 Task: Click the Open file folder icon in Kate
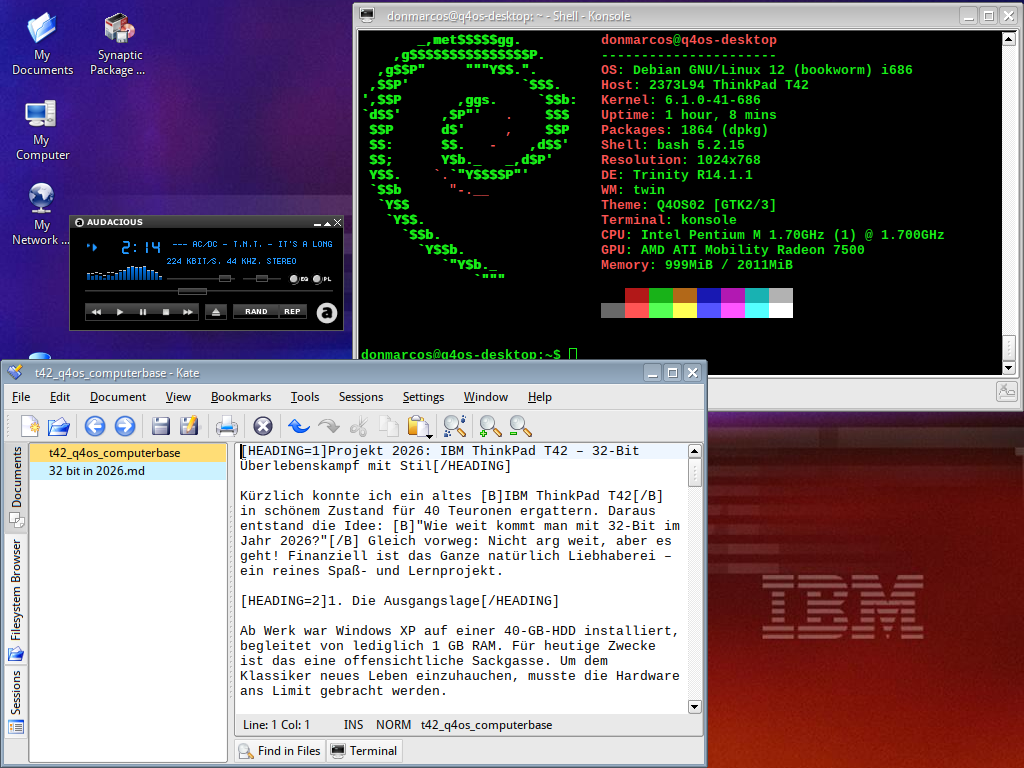click(x=59, y=426)
